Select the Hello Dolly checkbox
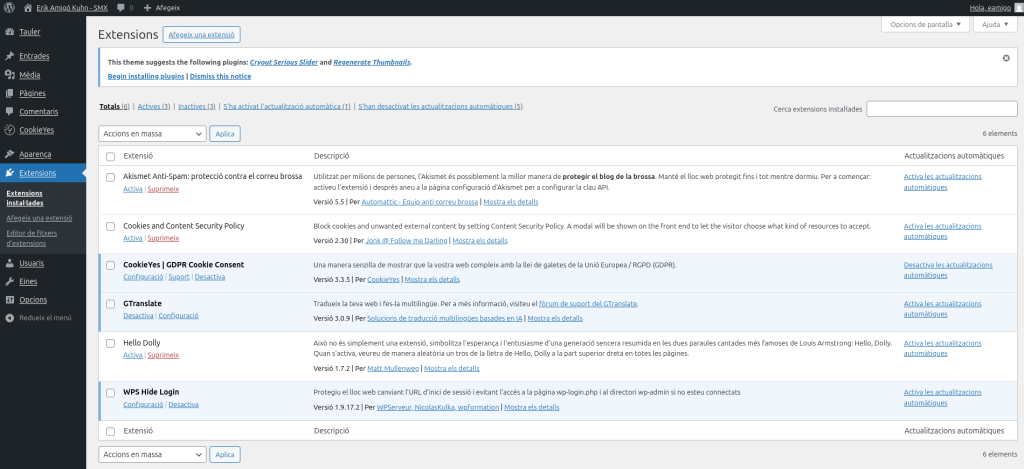The width and height of the screenshot is (1024, 469). [110, 343]
